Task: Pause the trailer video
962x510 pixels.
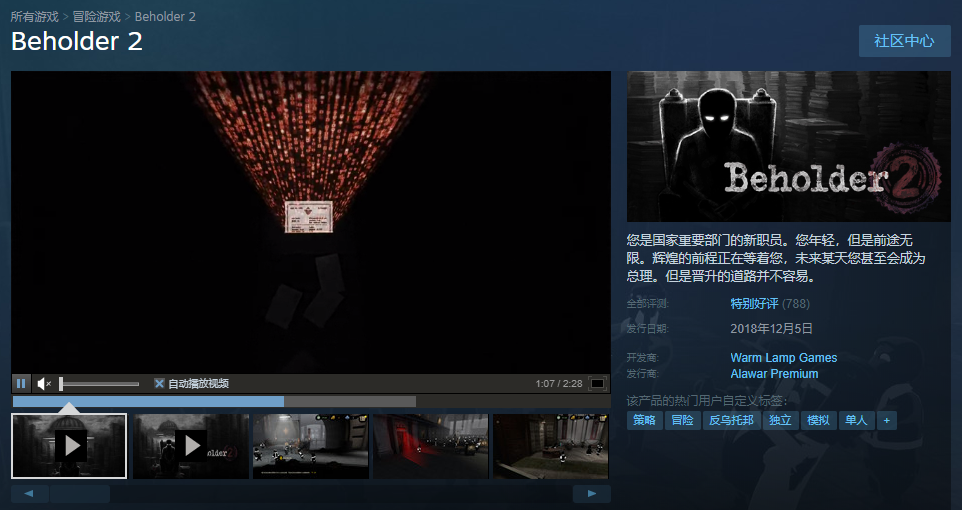Action: pos(21,384)
